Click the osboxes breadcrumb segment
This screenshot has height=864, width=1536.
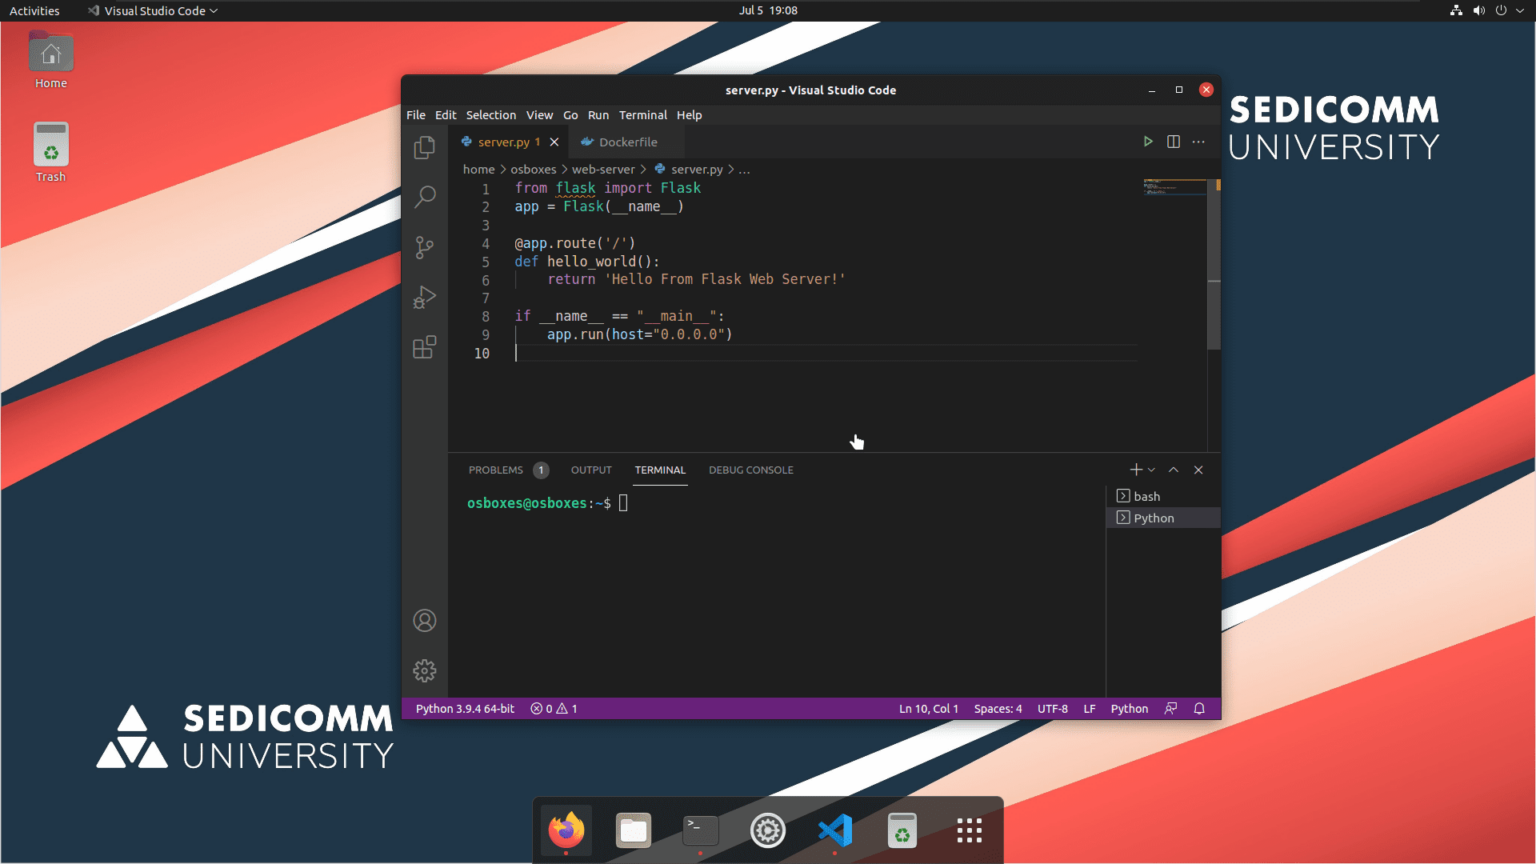pos(533,169)
